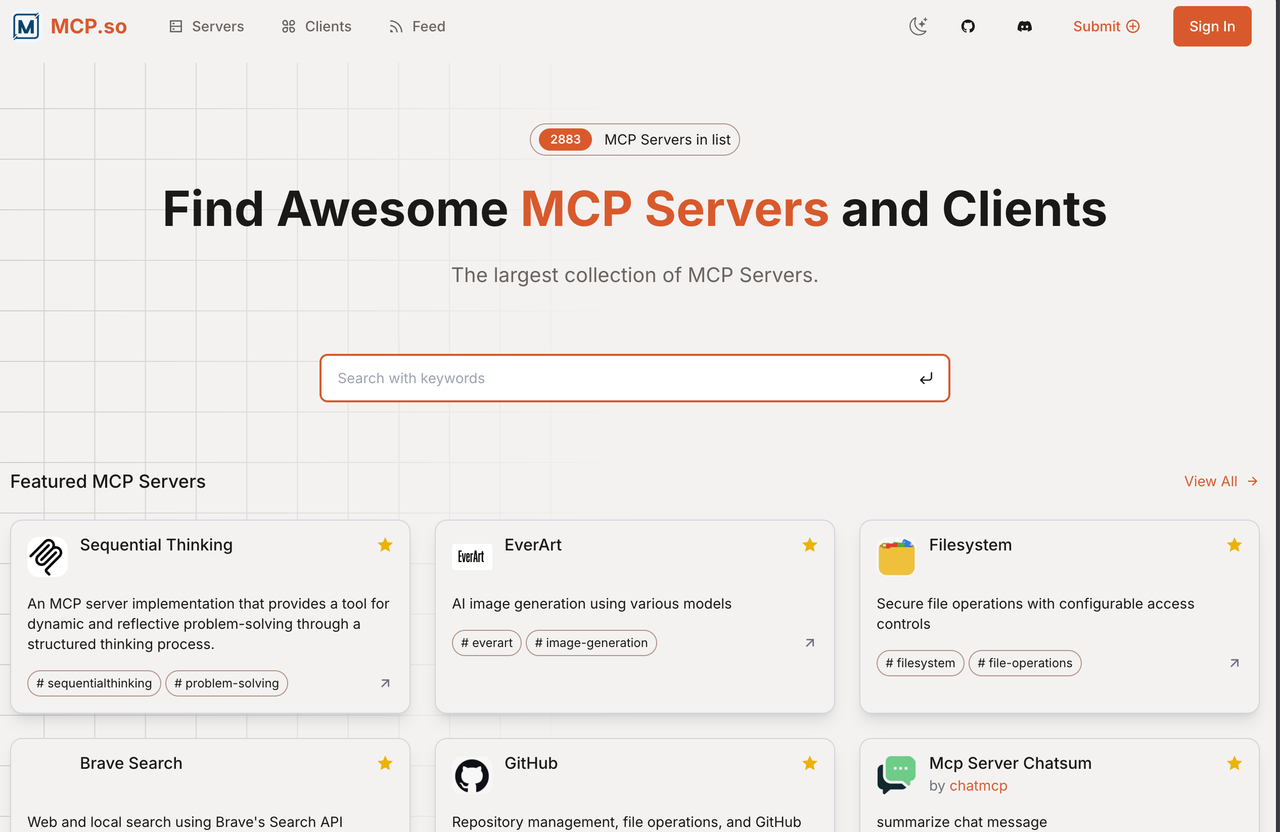
Task: Open the Feed menu item
Action: pos(417,27)
